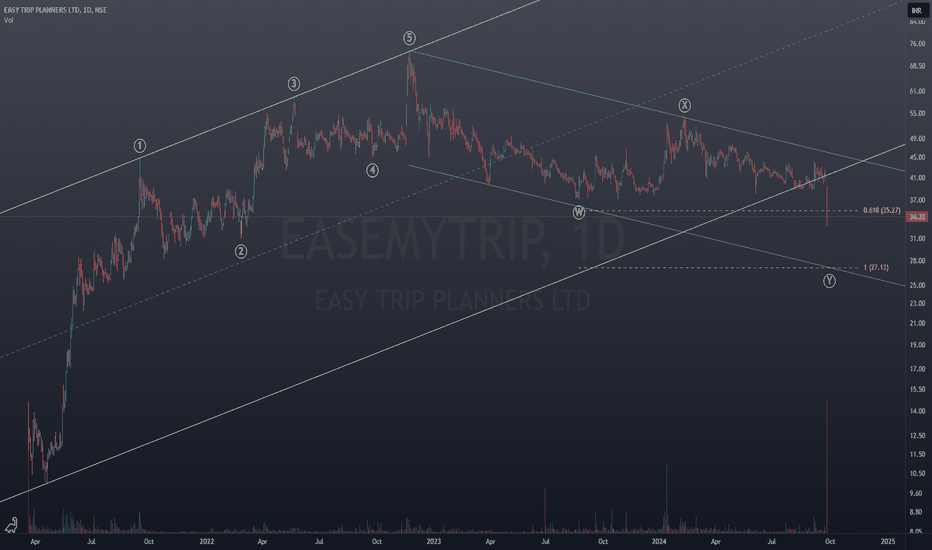
Task: Click the 45.00 price axis label
Action: [x=917, y=158]
